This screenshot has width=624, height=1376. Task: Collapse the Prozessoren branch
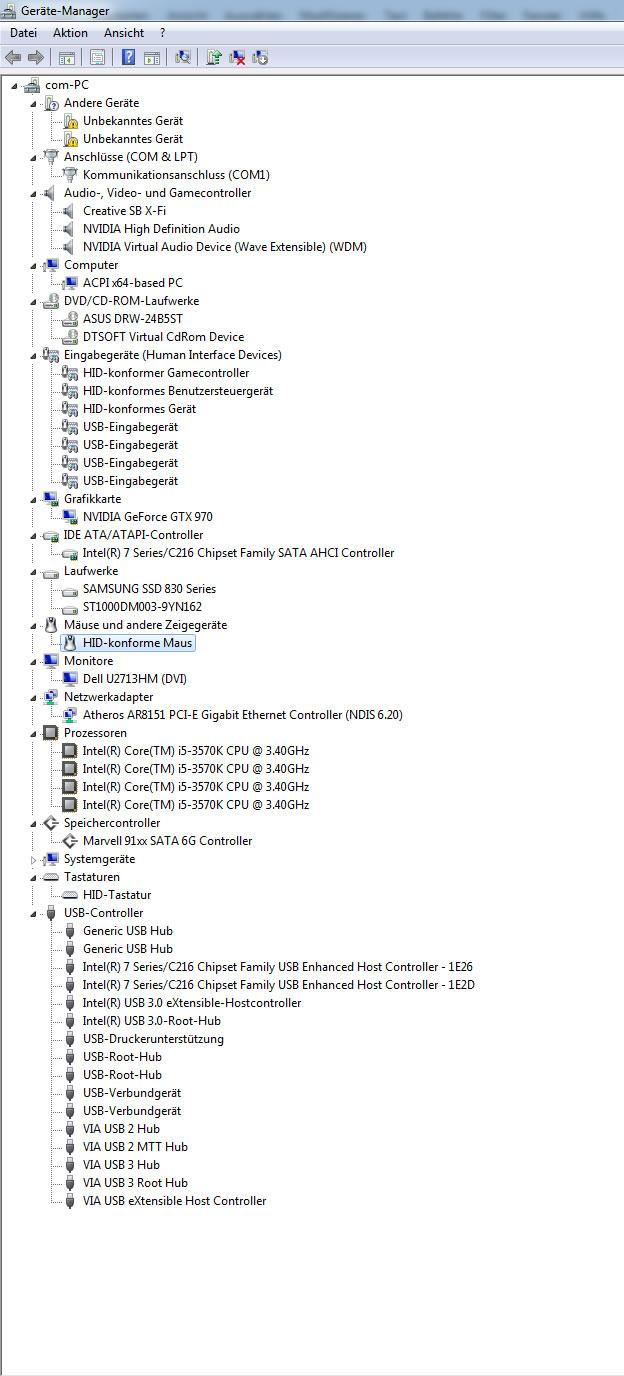[x=33, y=734]
